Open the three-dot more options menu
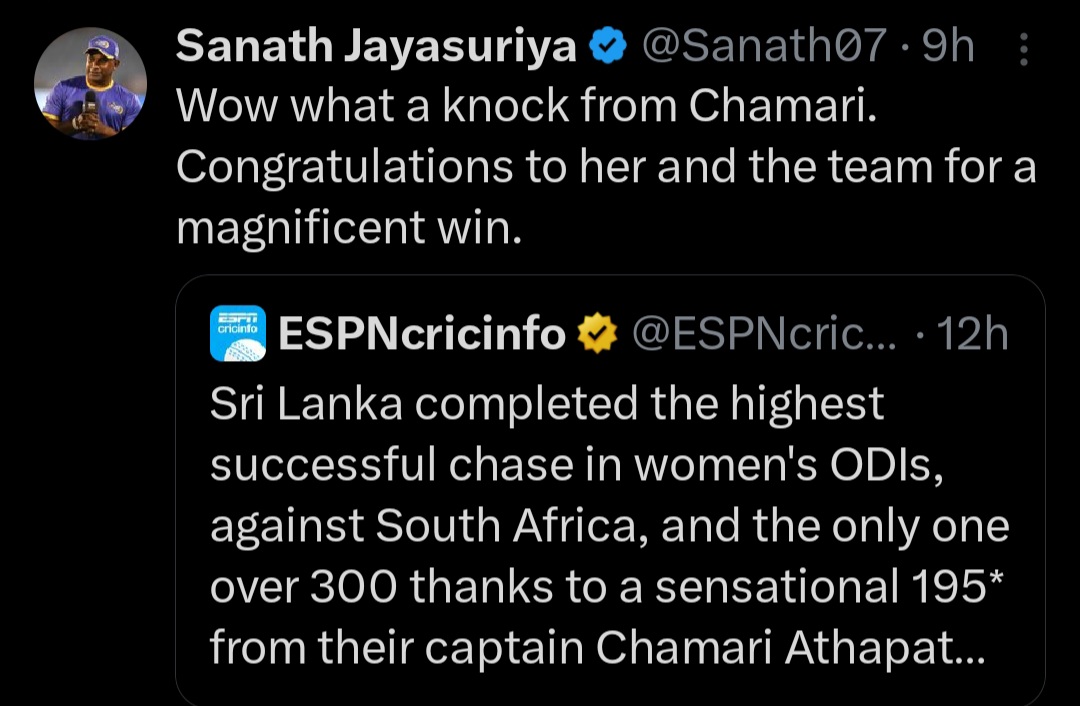 [1024, 50]
